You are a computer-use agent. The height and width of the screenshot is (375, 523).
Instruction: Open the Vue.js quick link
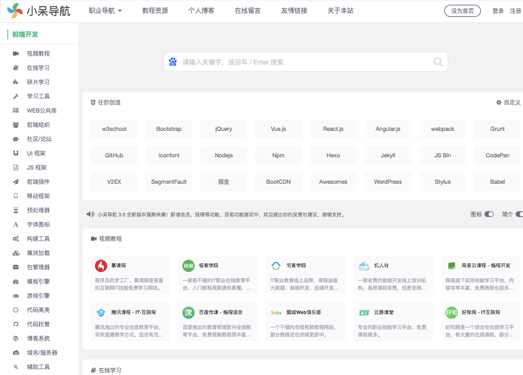(279, 129)
